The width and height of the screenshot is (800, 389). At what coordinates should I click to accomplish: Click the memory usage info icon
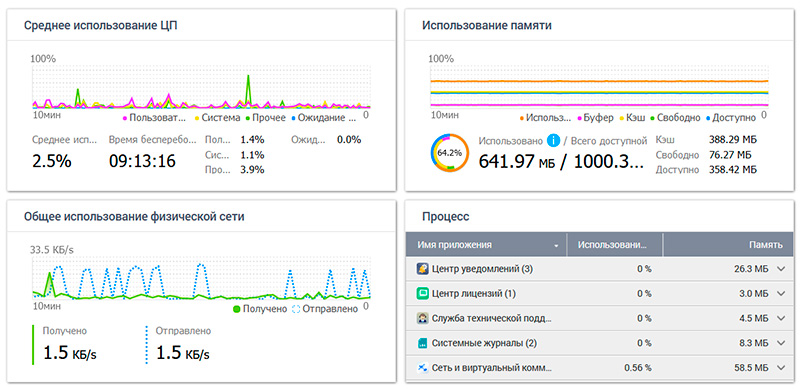point(553,140)
